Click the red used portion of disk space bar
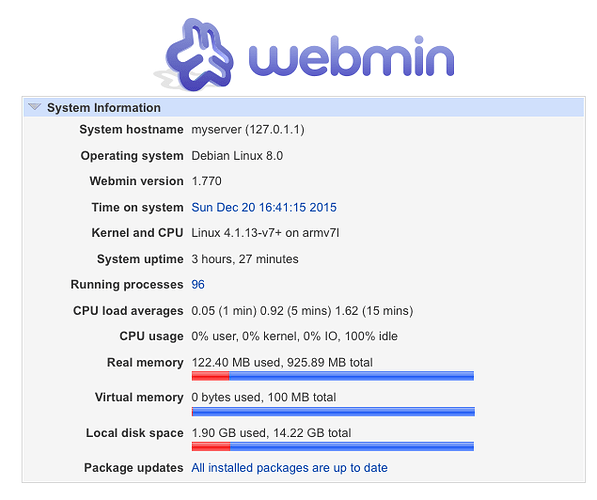Image resolution: width=597 pixels, height=500 pixels. [x=211, y=446]
